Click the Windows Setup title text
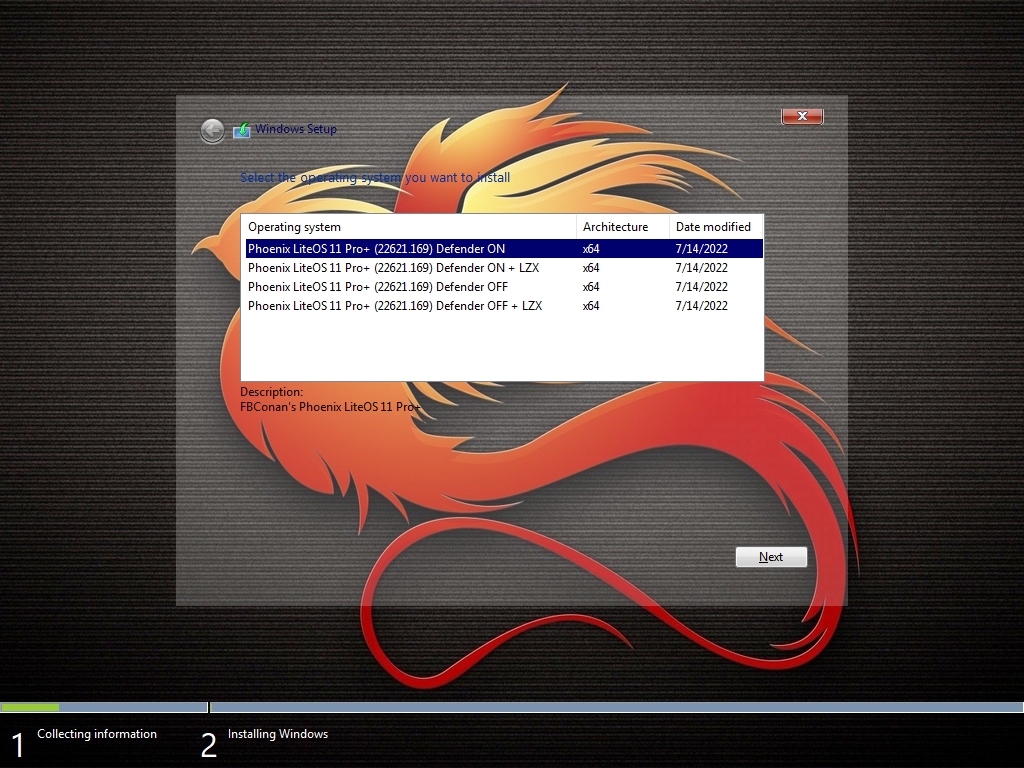This screenshot has height=768, width=1024. click(x=296, y=129)
